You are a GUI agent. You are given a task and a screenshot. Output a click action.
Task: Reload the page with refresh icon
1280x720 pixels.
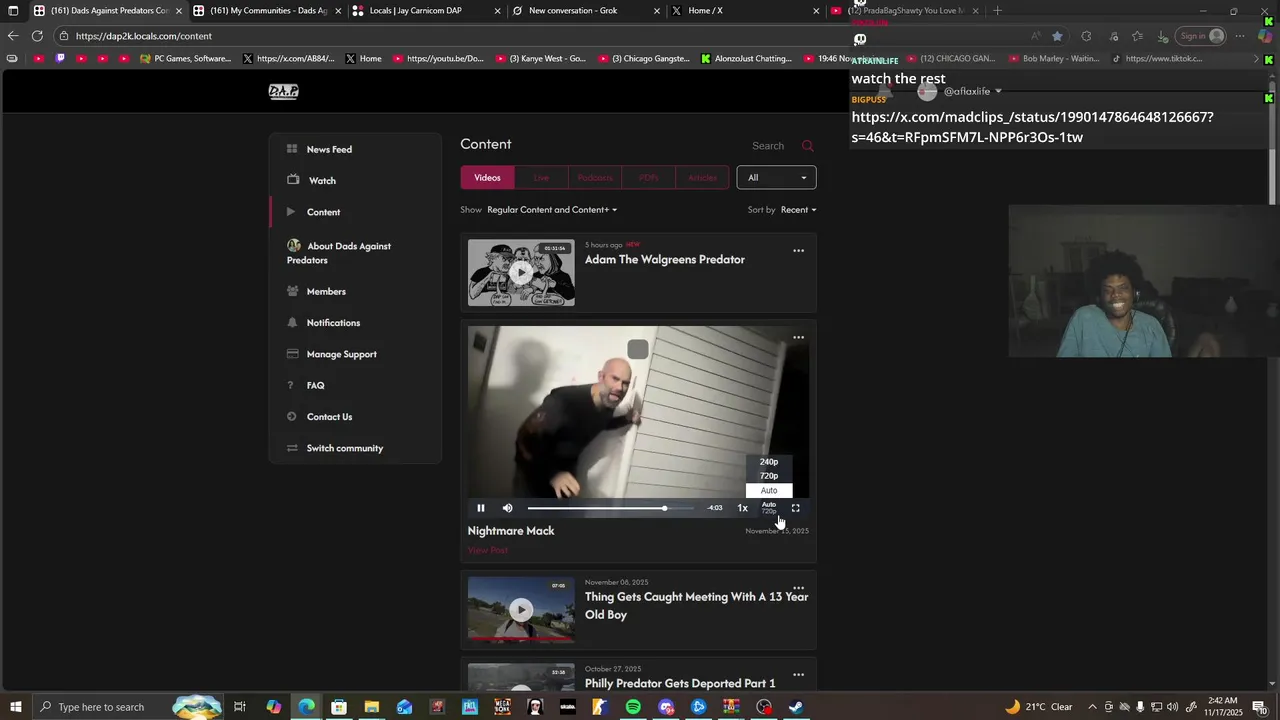(37, 36)
